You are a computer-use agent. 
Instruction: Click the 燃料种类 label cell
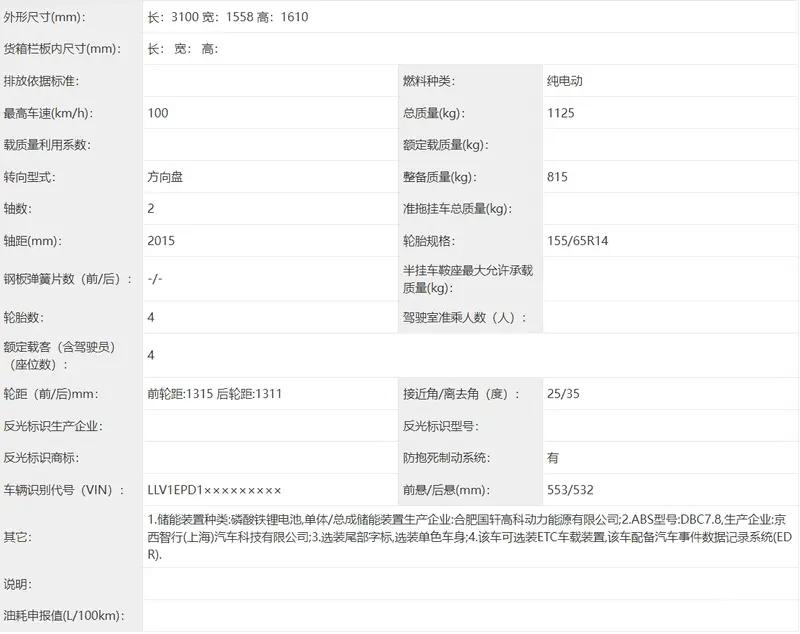(424, 80)
